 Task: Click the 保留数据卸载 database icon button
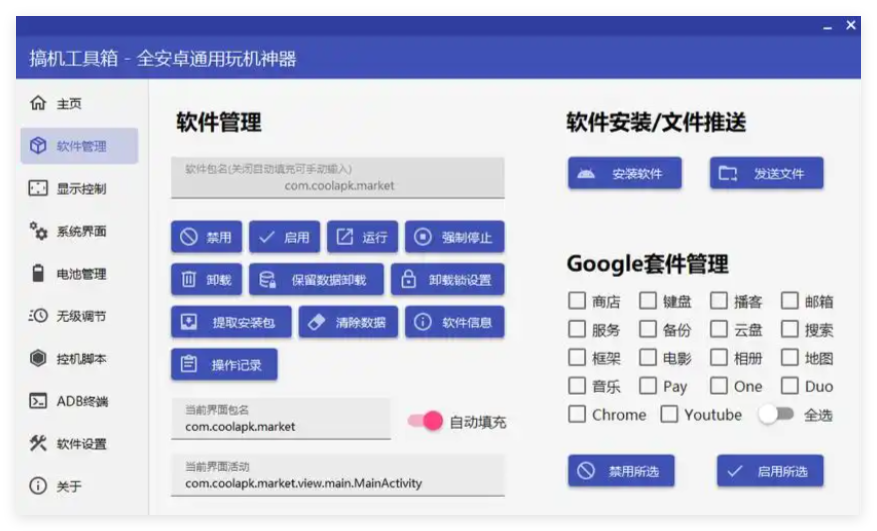pyautogui.click(x=317, y=280)
